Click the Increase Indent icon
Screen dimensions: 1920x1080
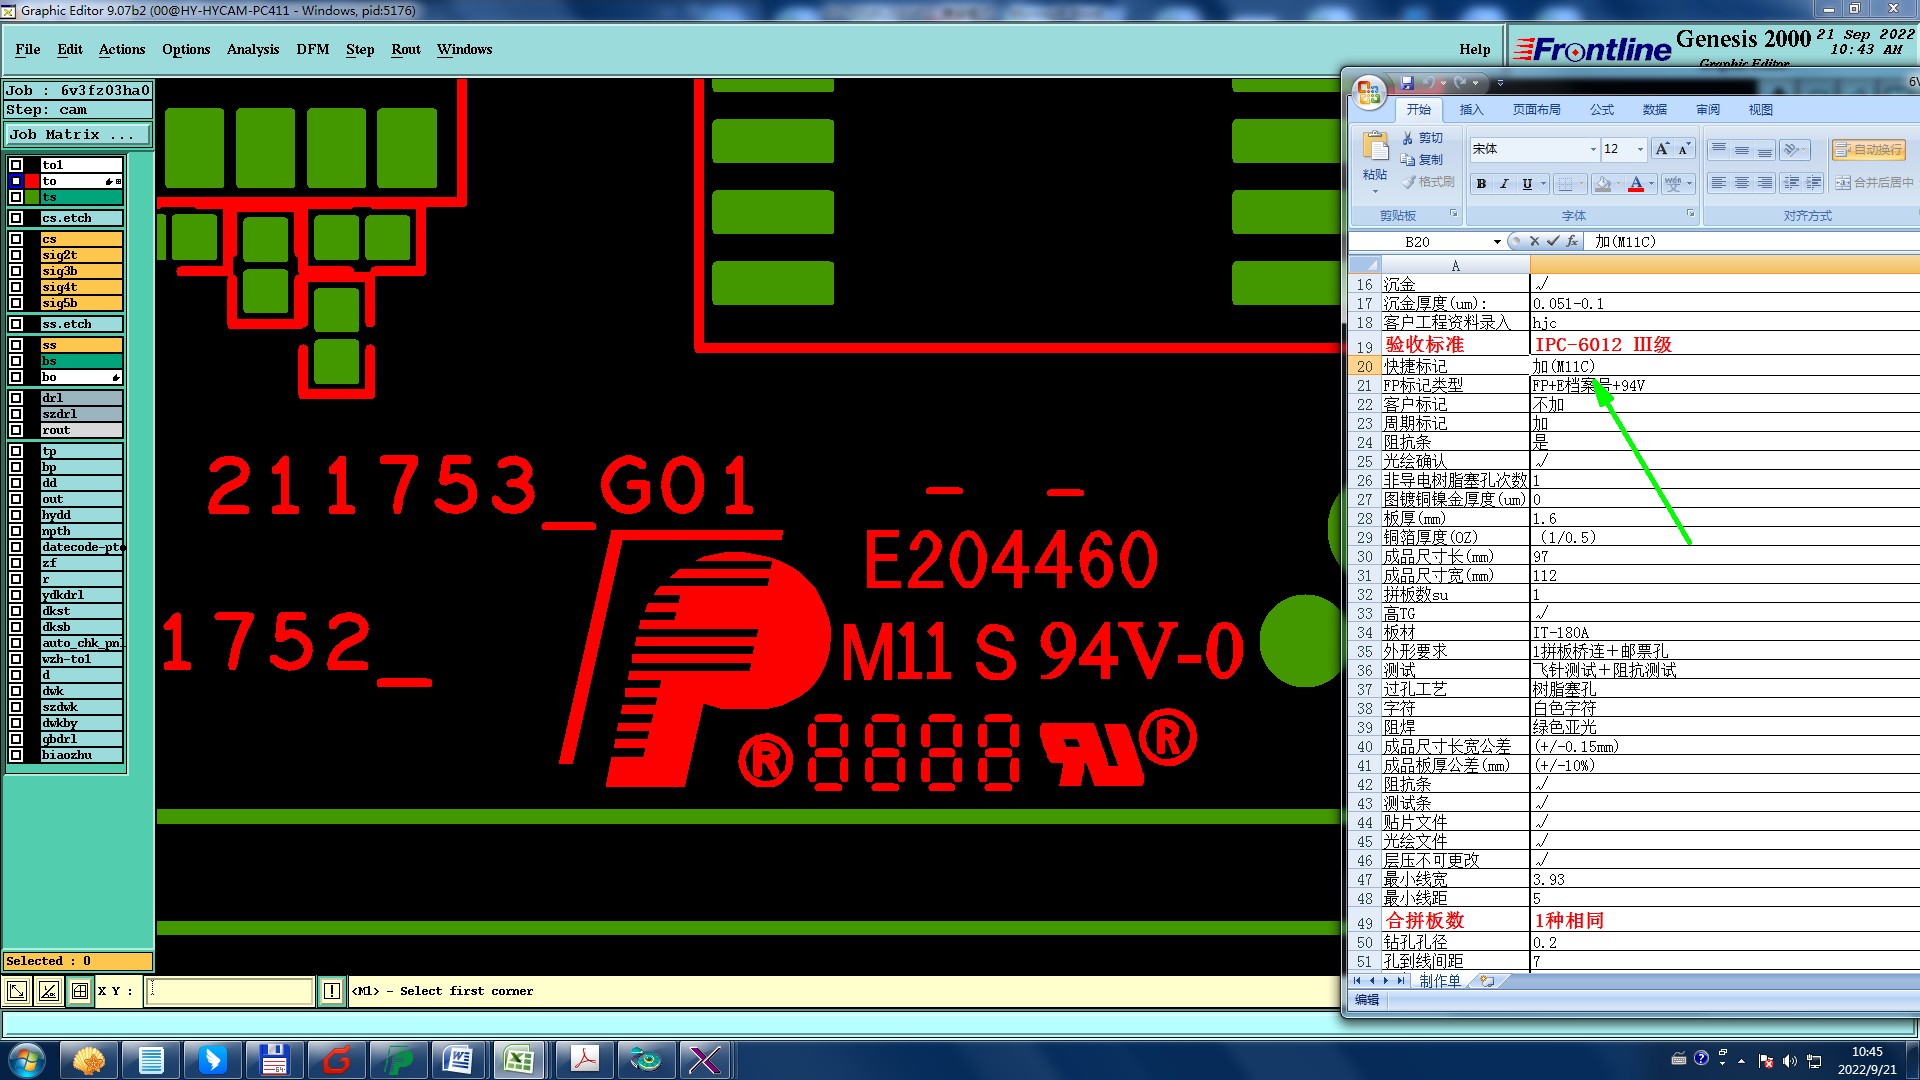click(1814, 183)
